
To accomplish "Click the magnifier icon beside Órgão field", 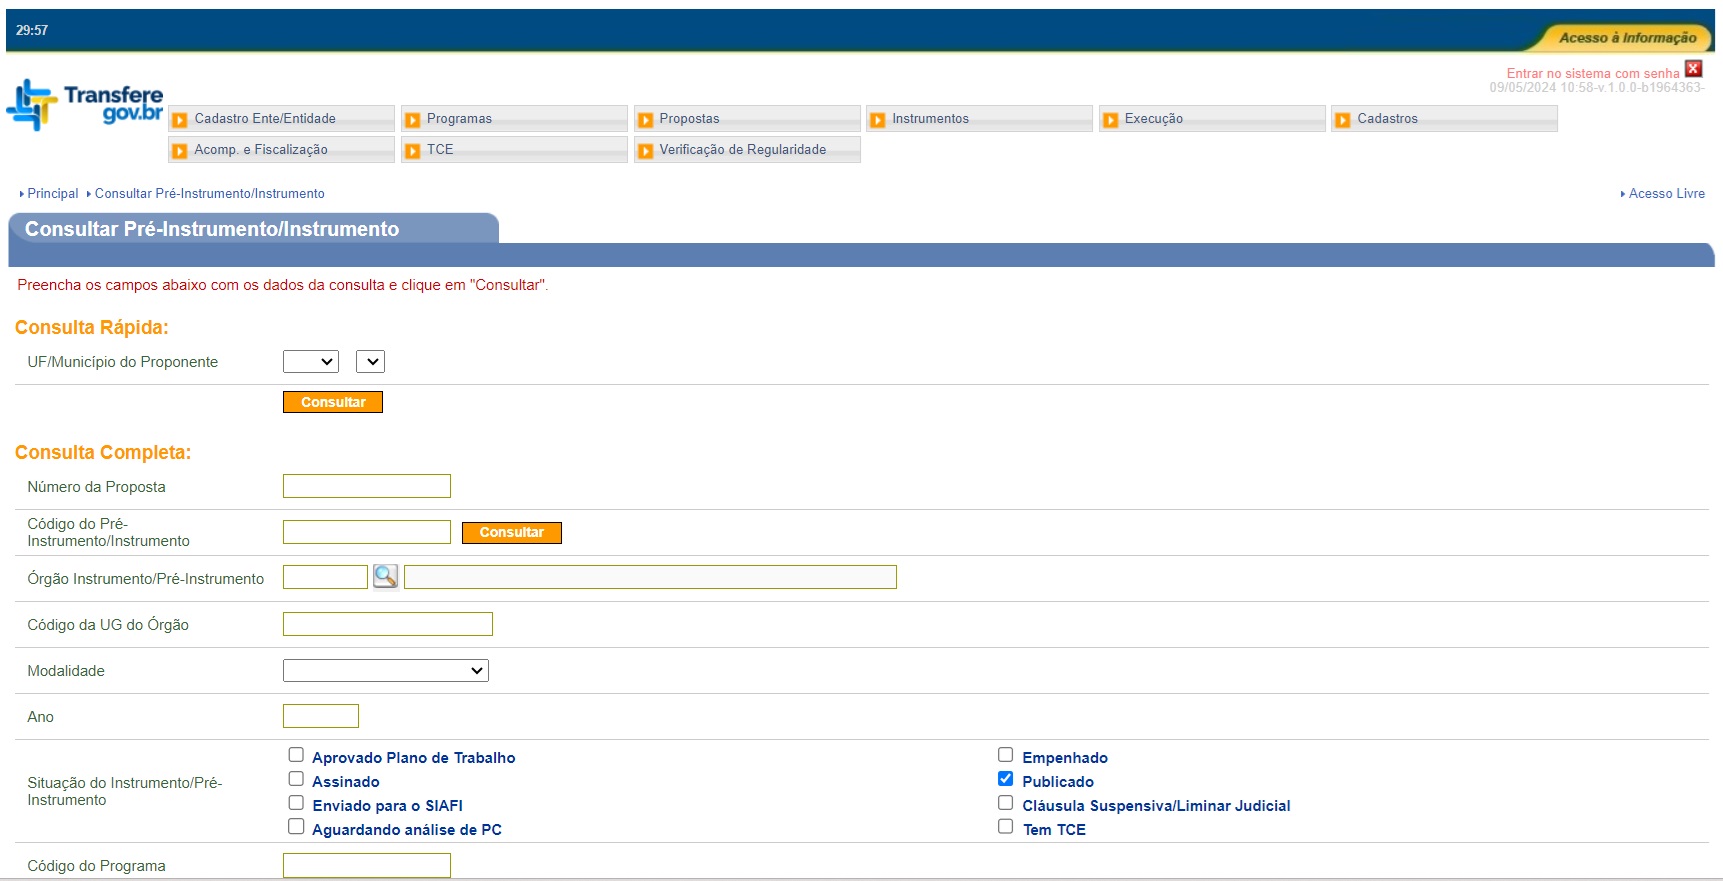I will coord(385,576).
